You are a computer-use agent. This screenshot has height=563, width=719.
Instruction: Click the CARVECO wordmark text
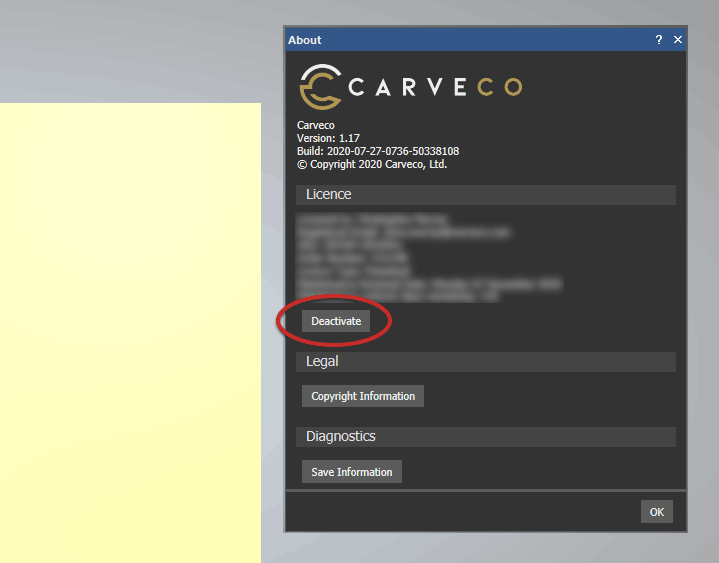click(x=434, y=87)
